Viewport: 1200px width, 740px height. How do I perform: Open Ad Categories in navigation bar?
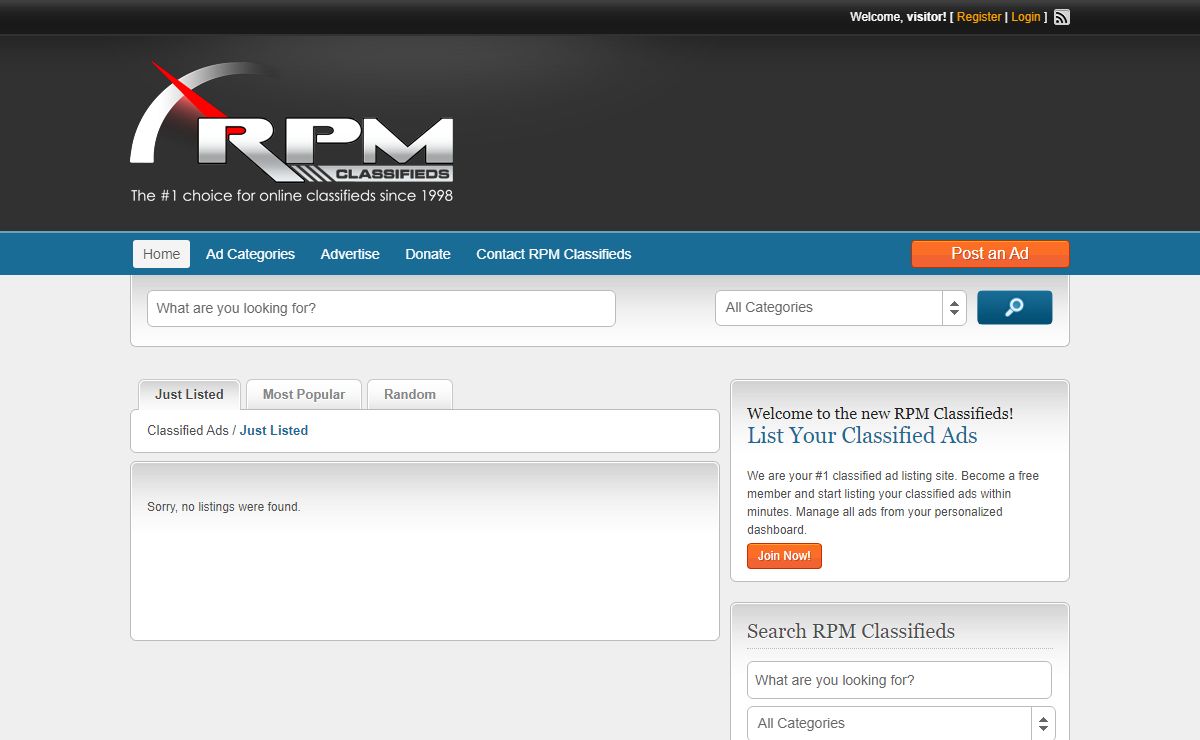[250, 254]
